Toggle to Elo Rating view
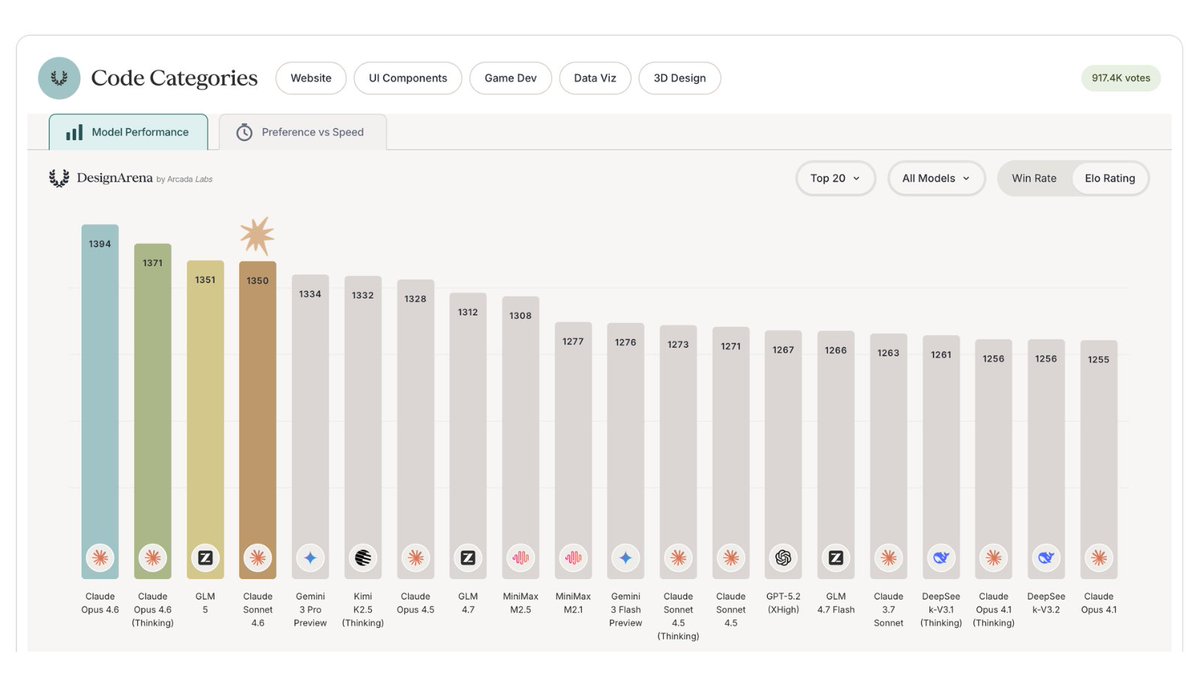The image size is (1200, 675). click(1109, 177)
